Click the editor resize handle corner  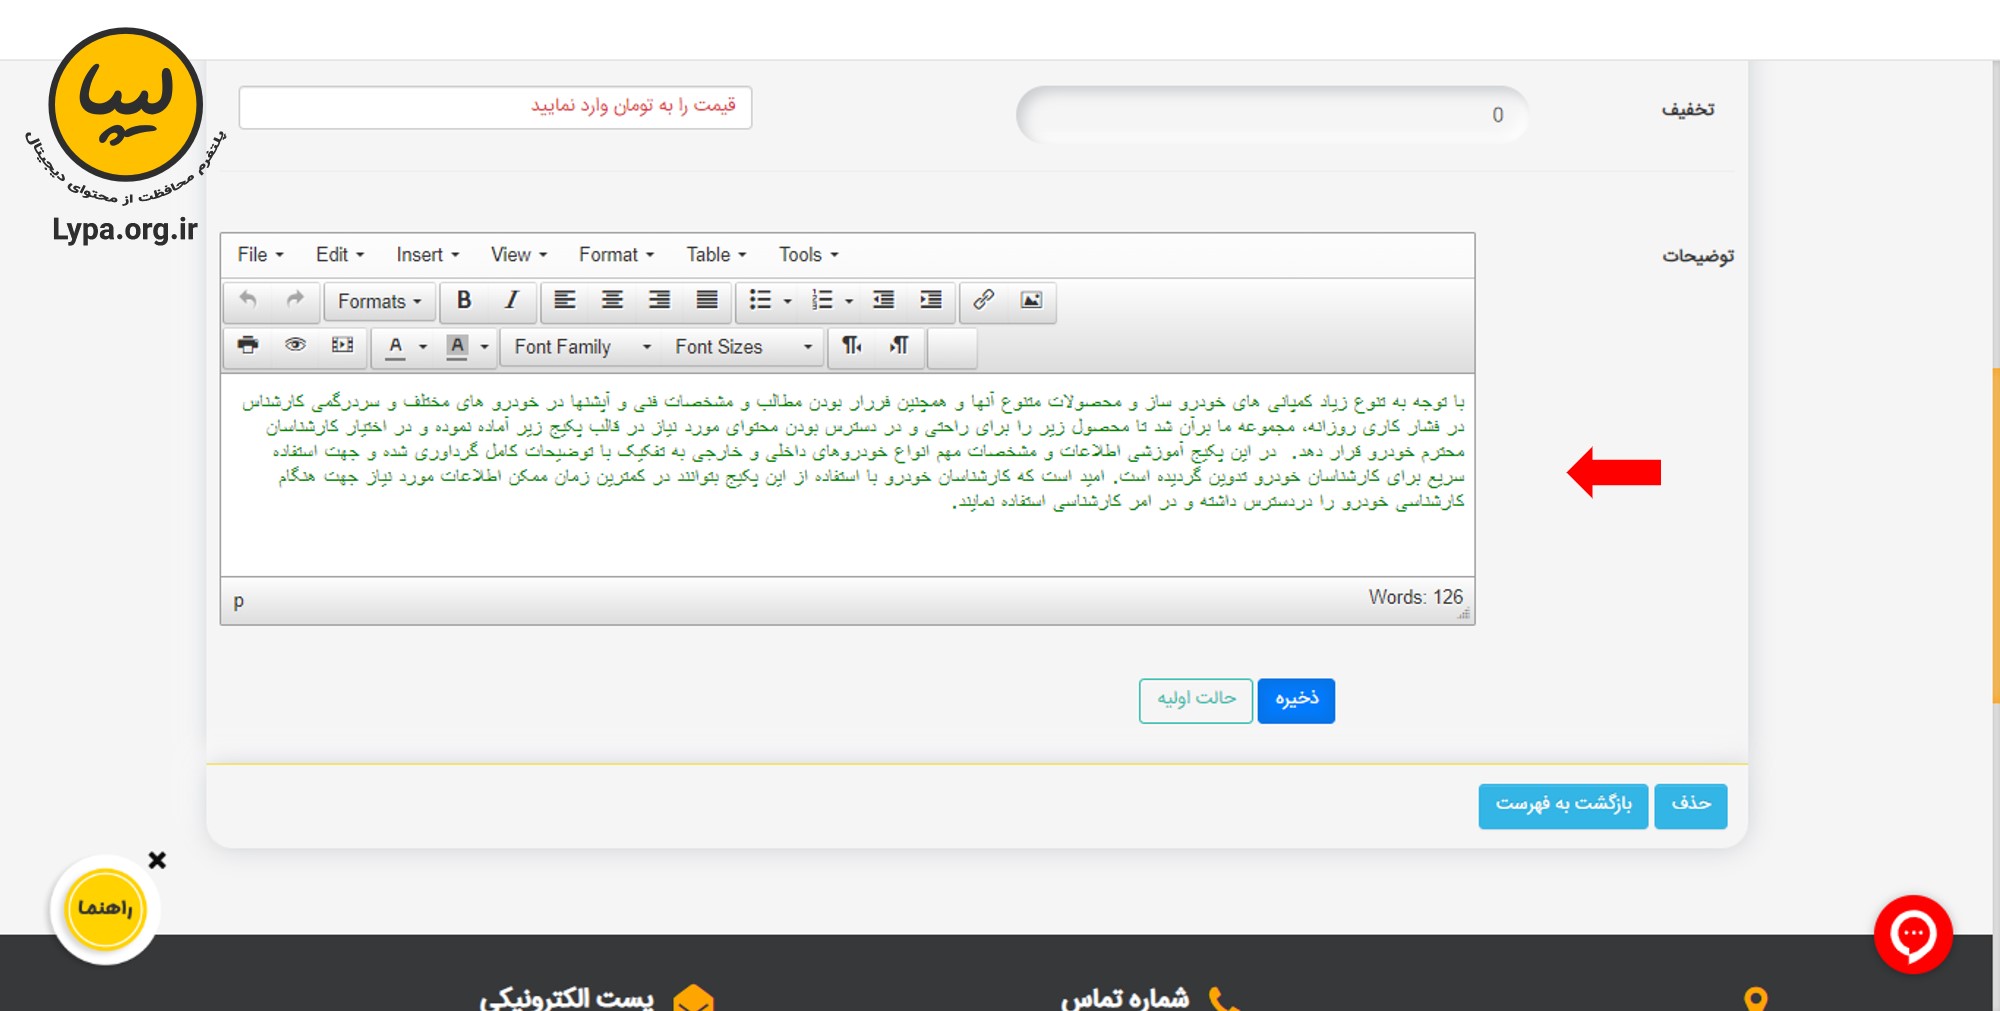point(1464,614)
